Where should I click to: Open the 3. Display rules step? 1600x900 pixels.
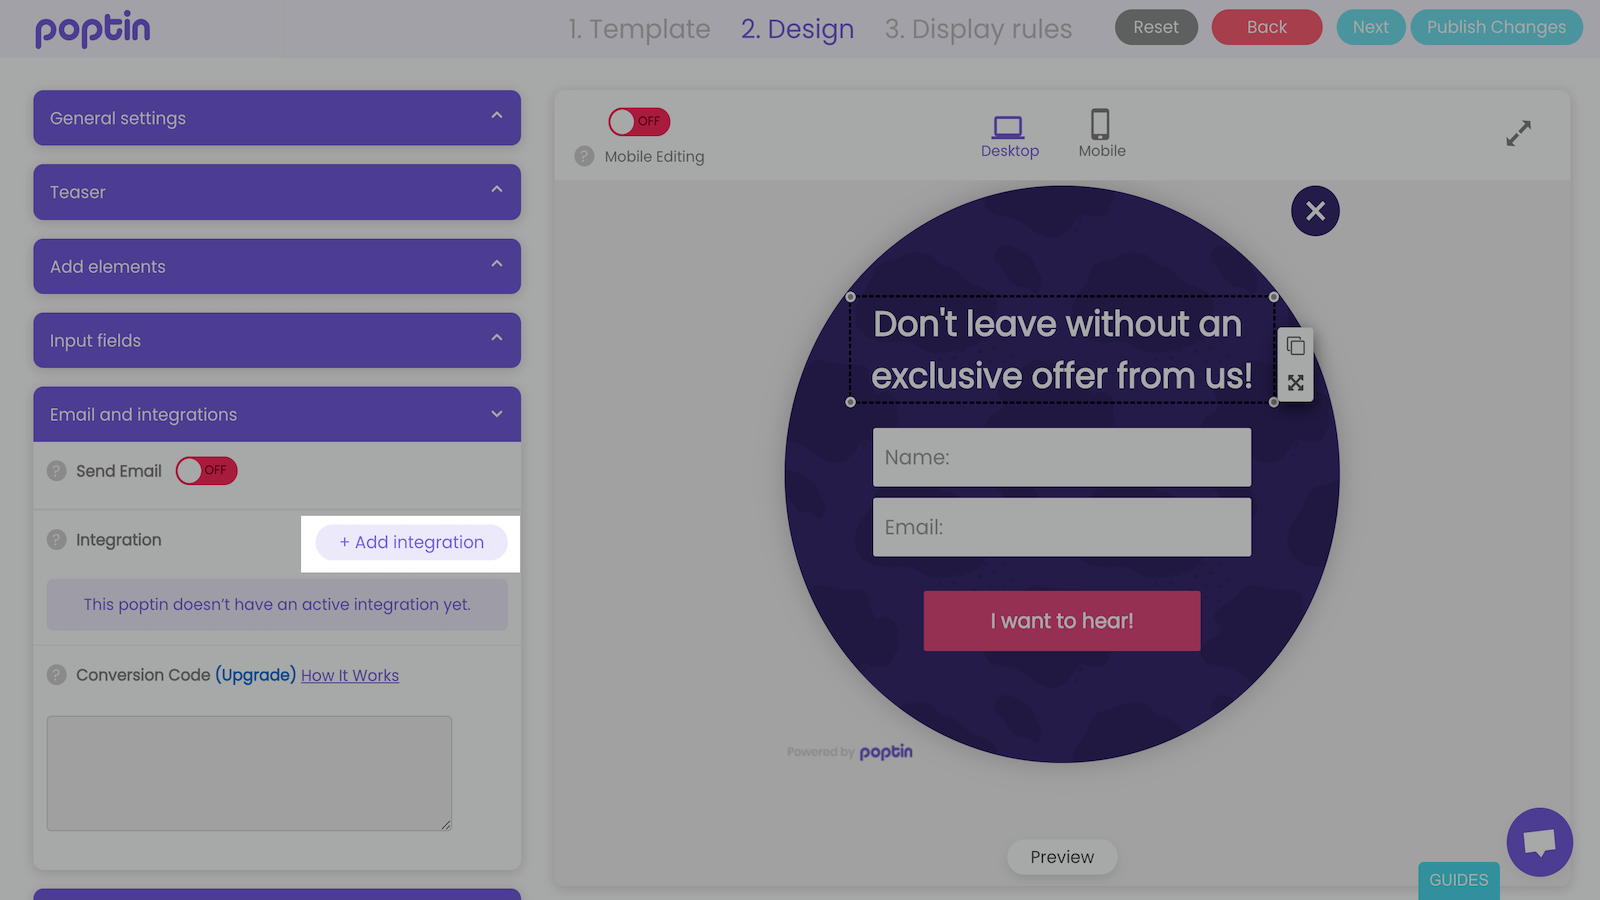977,29
